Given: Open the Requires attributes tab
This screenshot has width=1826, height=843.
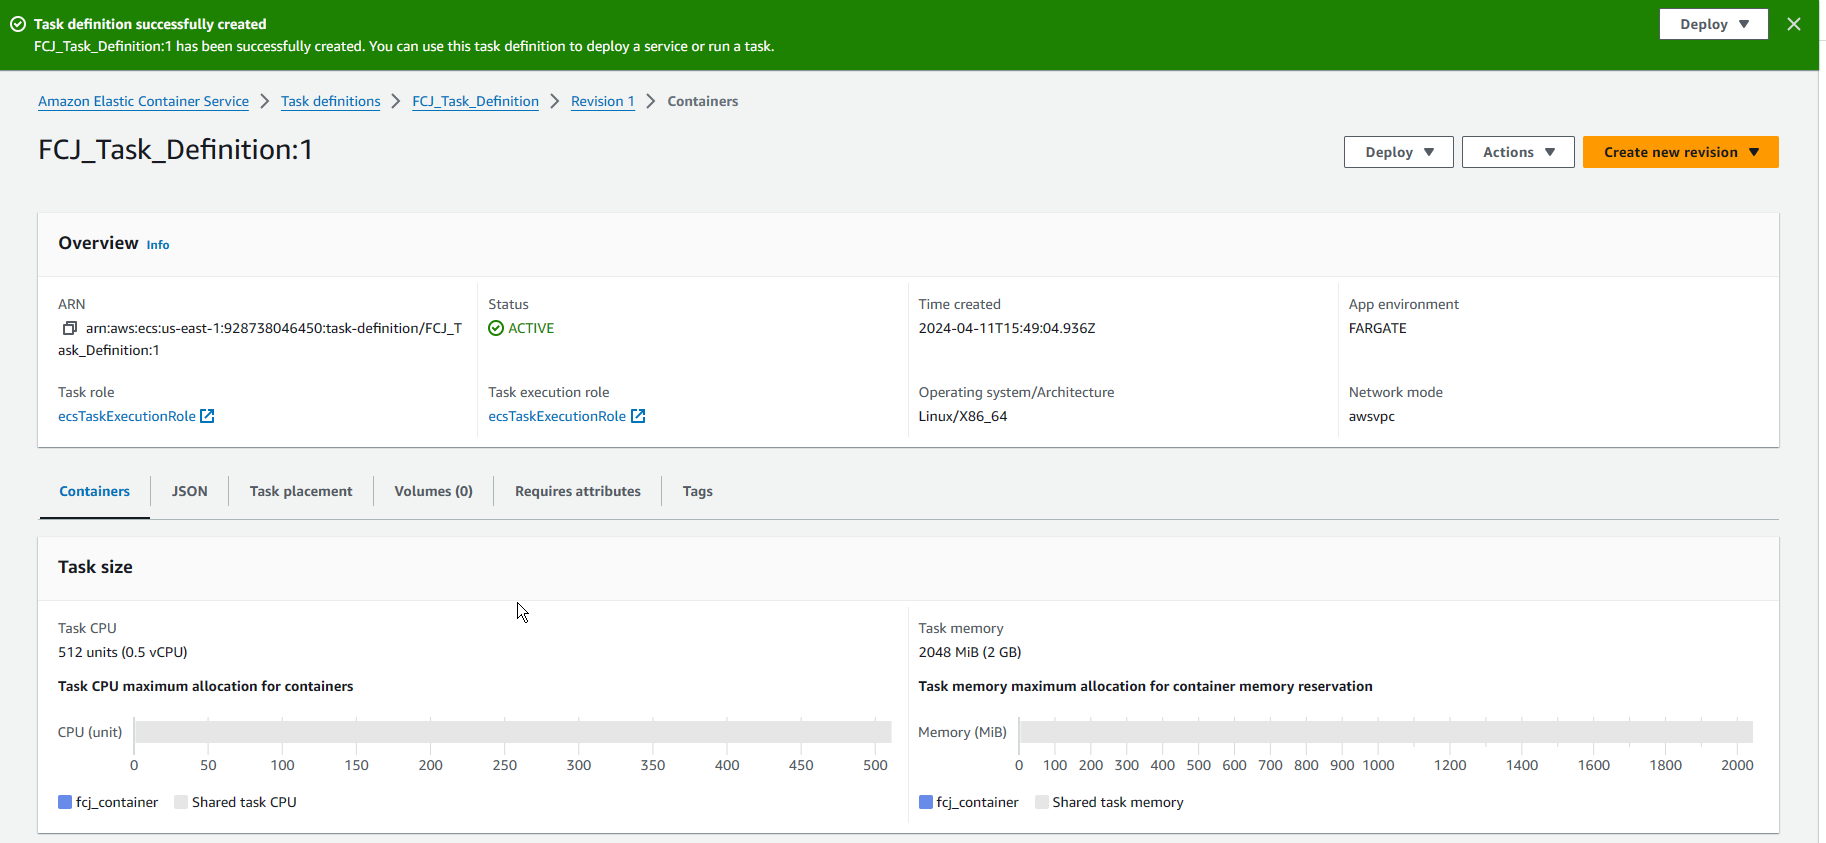Looking at the screenshot, I should 578,491.
